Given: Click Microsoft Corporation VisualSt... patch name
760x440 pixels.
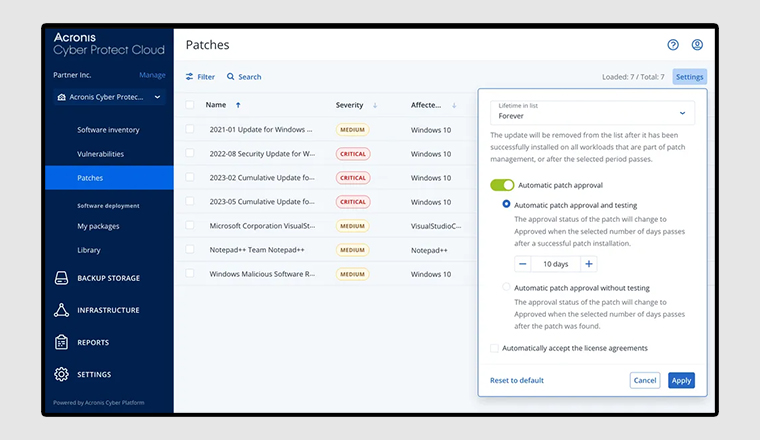Looking at the screenshot, I should point(262,226).
